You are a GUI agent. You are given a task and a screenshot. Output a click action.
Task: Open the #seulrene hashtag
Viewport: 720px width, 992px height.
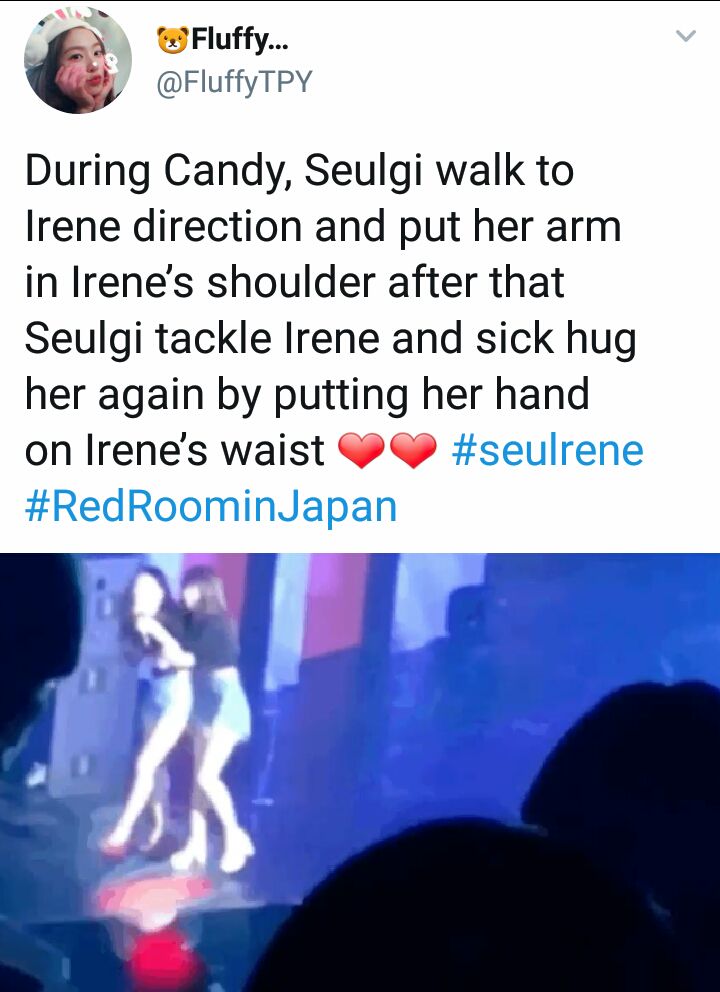coord(548,450)
